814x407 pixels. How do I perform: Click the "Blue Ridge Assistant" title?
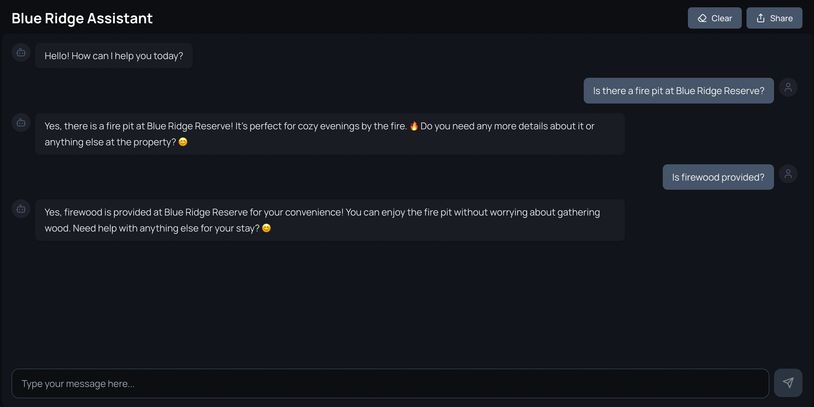point(82,18)
